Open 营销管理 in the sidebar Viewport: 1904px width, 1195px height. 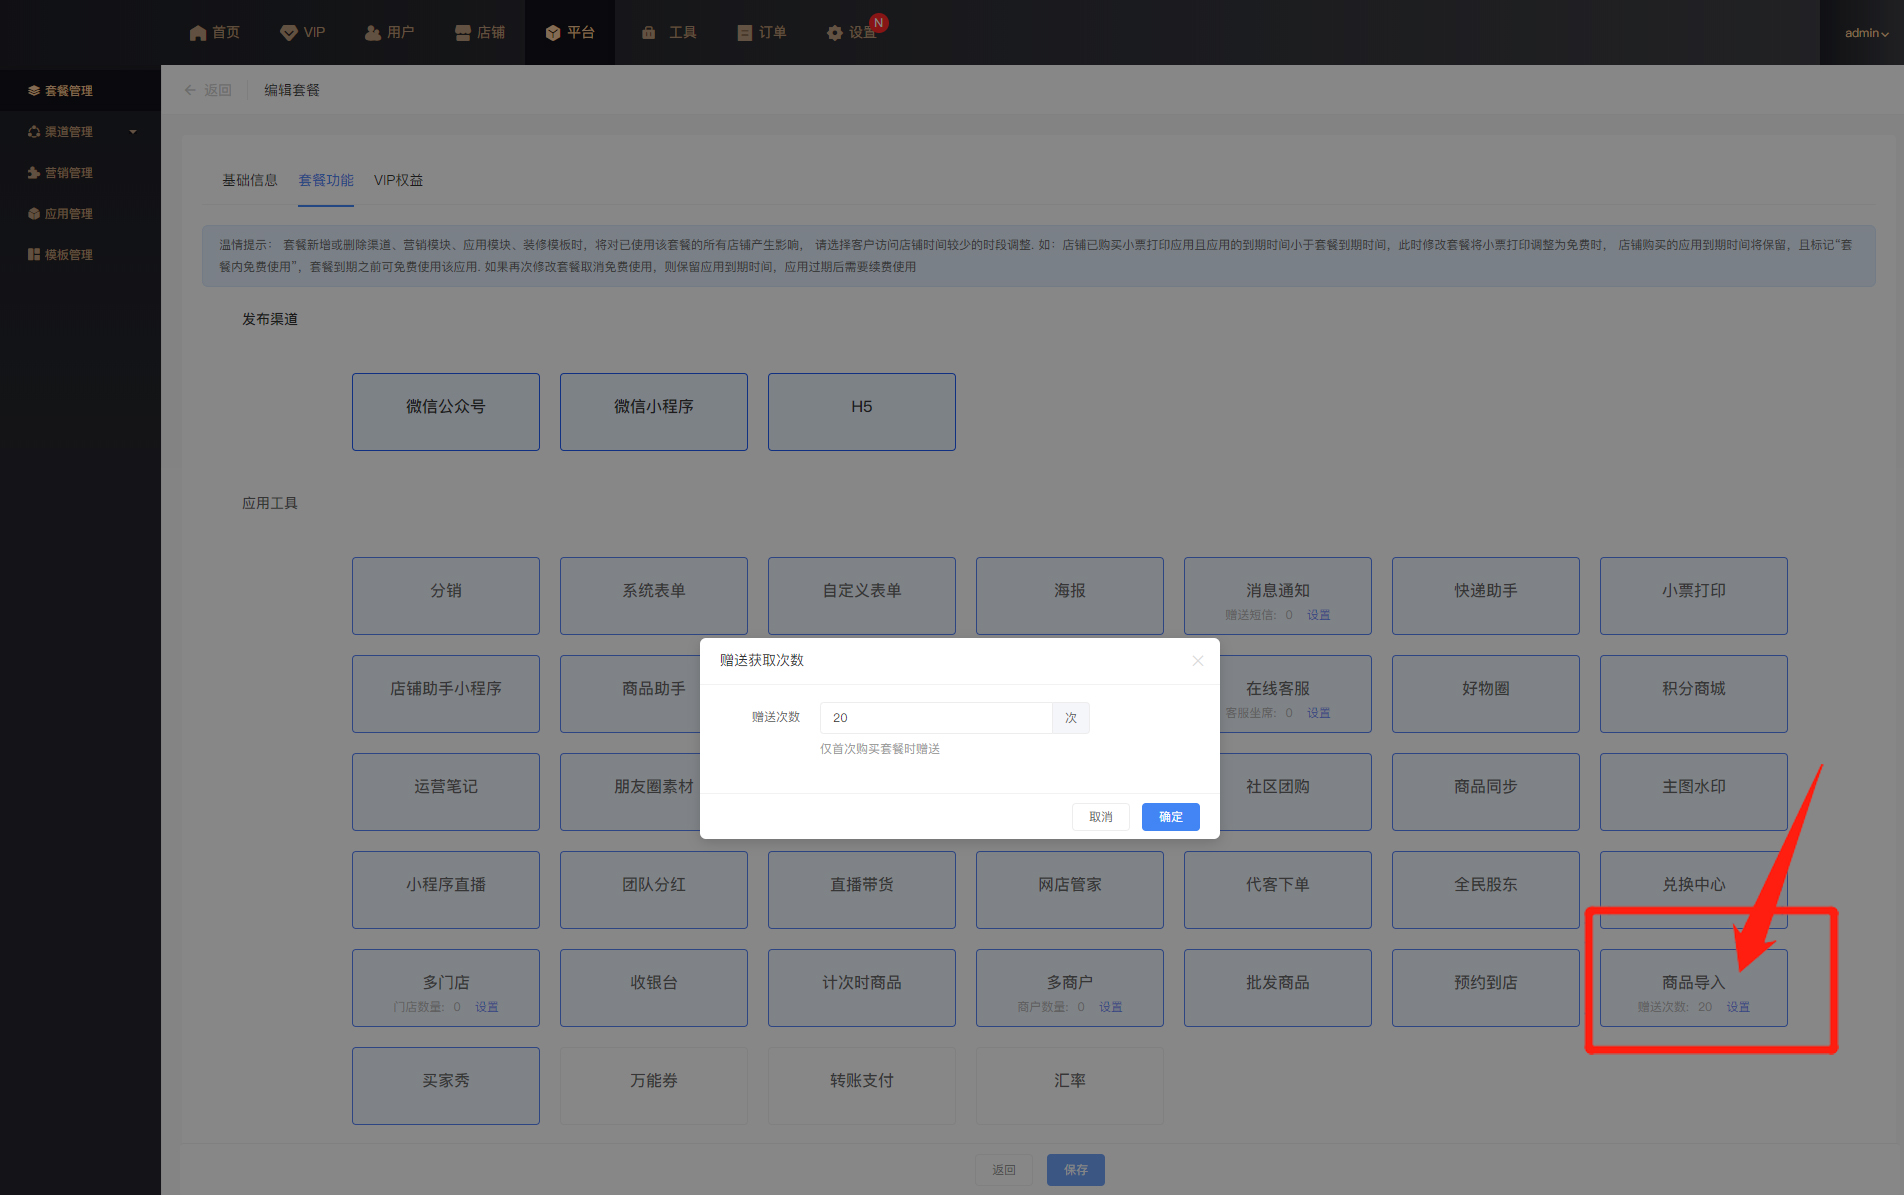click(68, 173)
